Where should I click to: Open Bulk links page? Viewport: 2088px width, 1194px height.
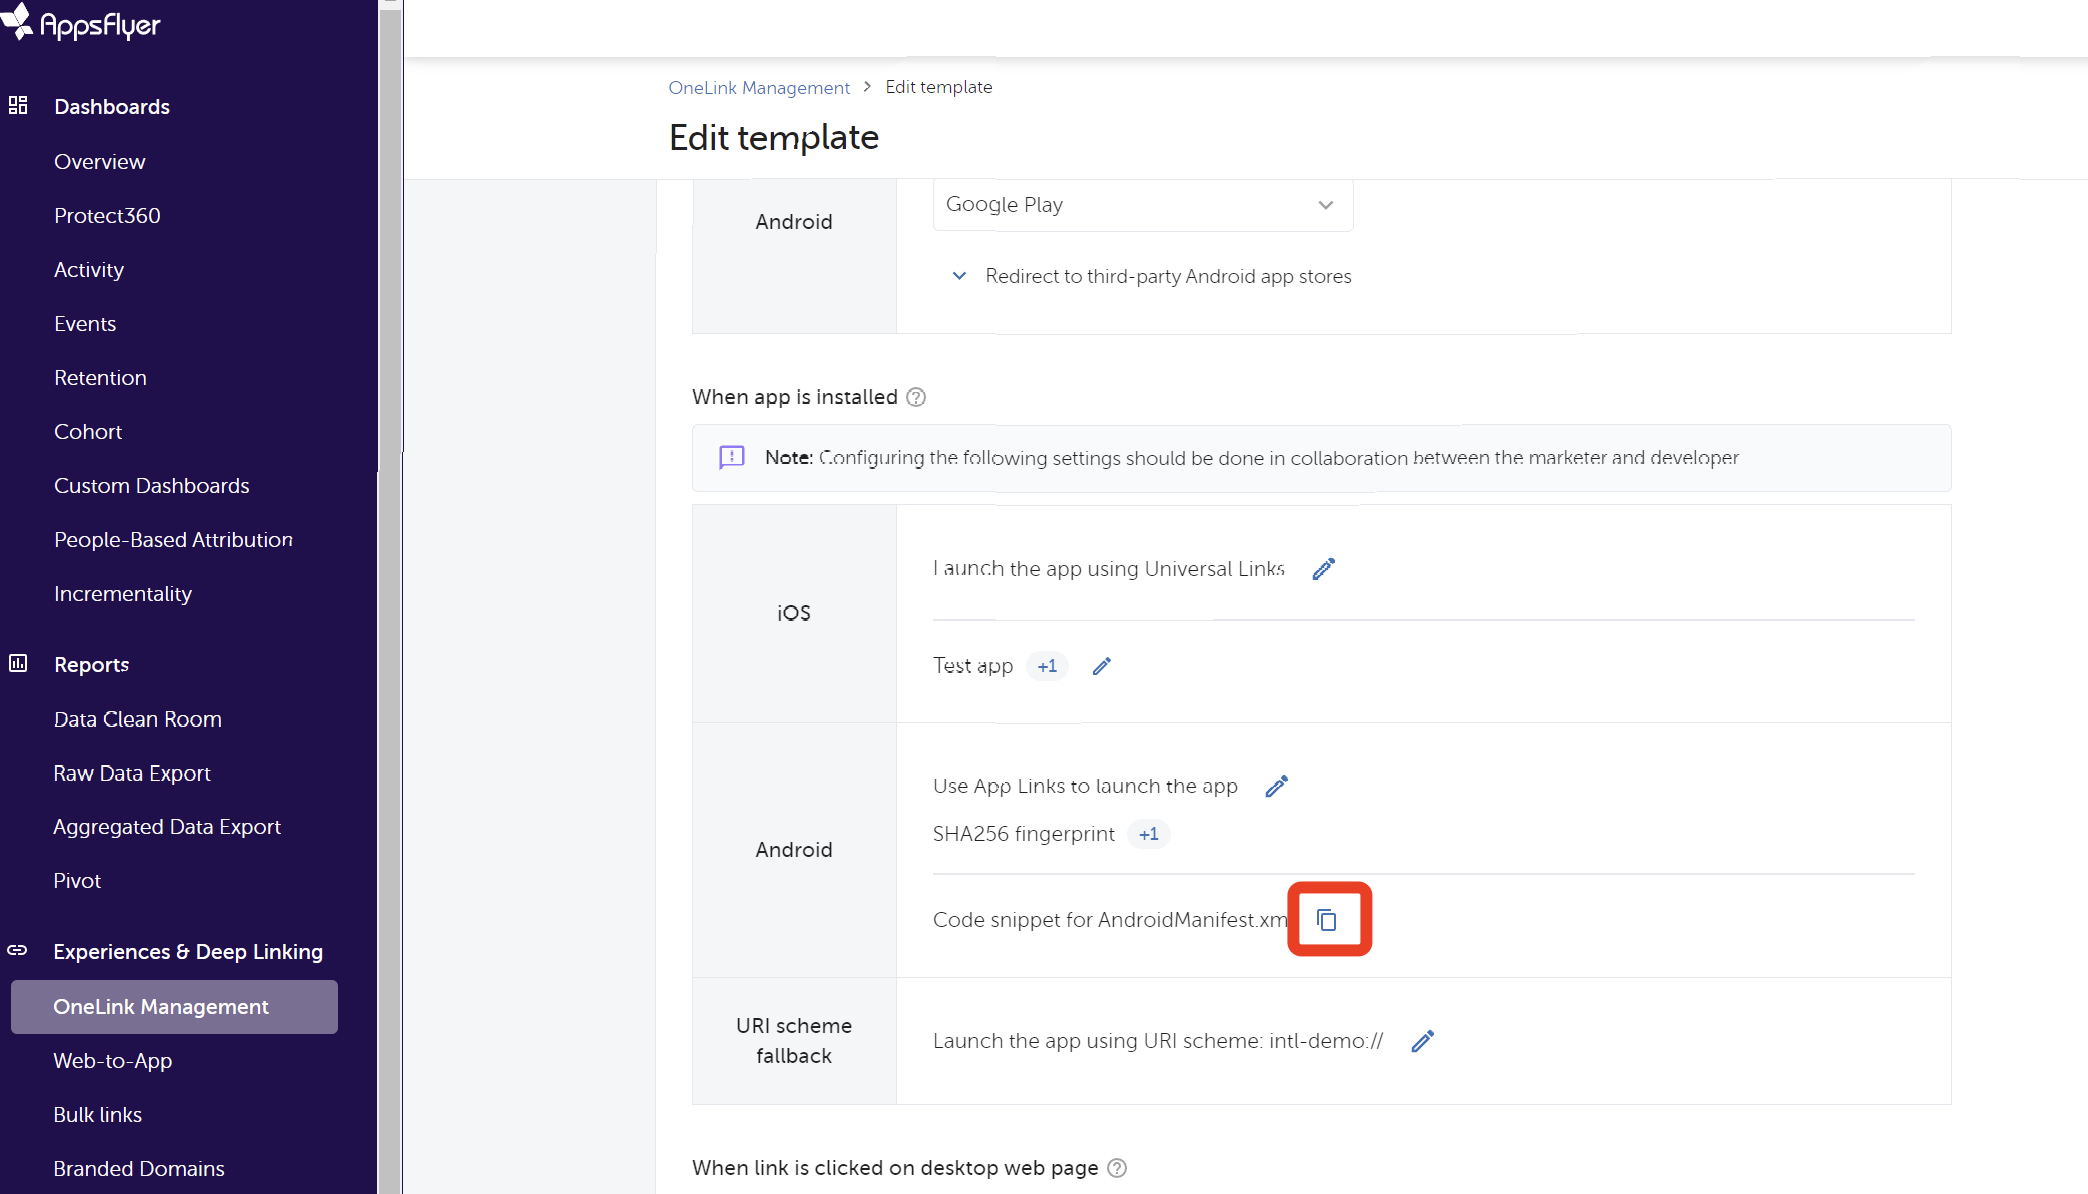(97, 1114)
